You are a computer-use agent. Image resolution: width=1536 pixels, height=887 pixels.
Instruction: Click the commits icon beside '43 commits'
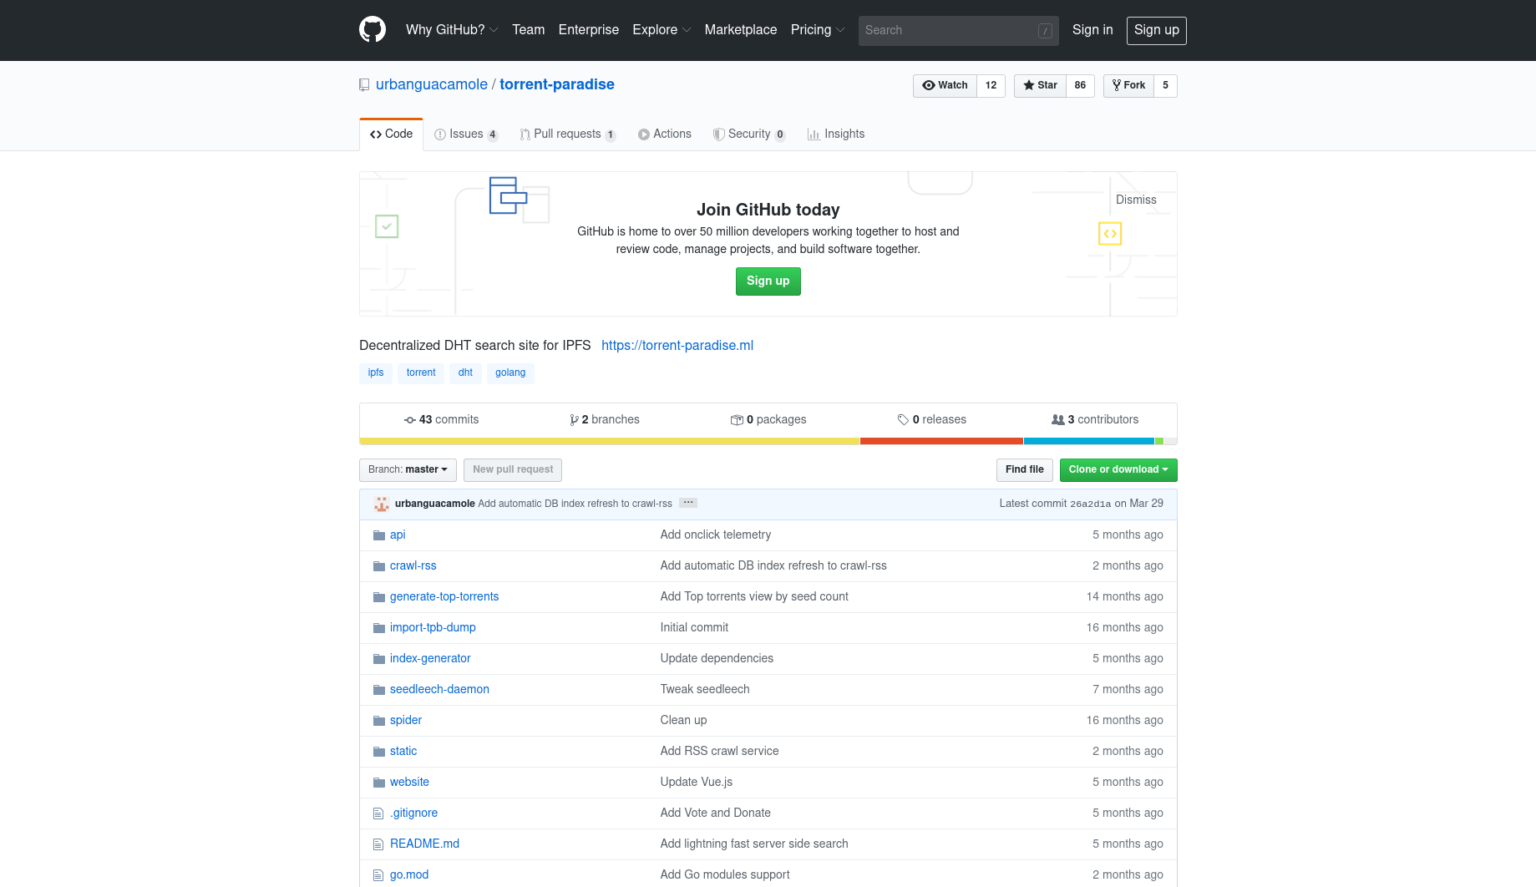(x=409, y=419)
